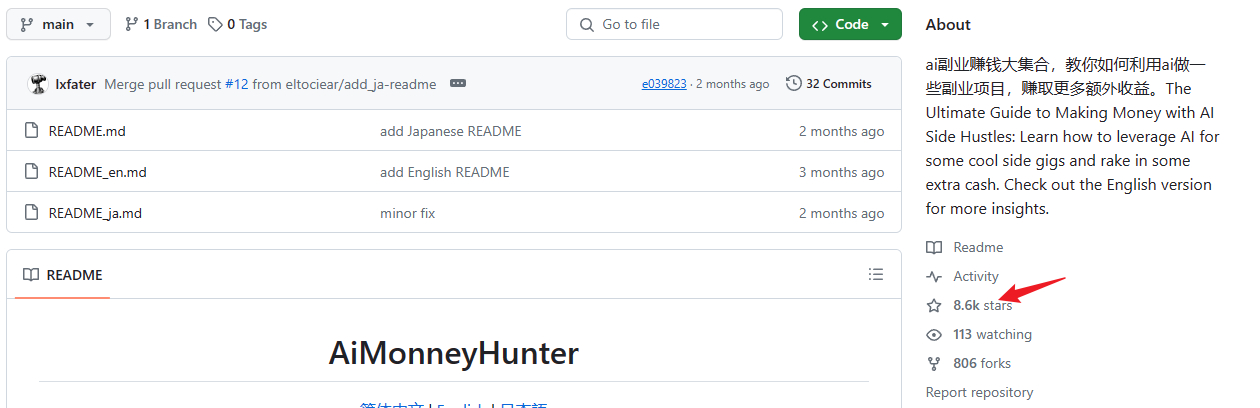The height and width of the screenshot is (408, 1260).
Task: Click lxfater's avatar image
Action: (x=38, y=84)
